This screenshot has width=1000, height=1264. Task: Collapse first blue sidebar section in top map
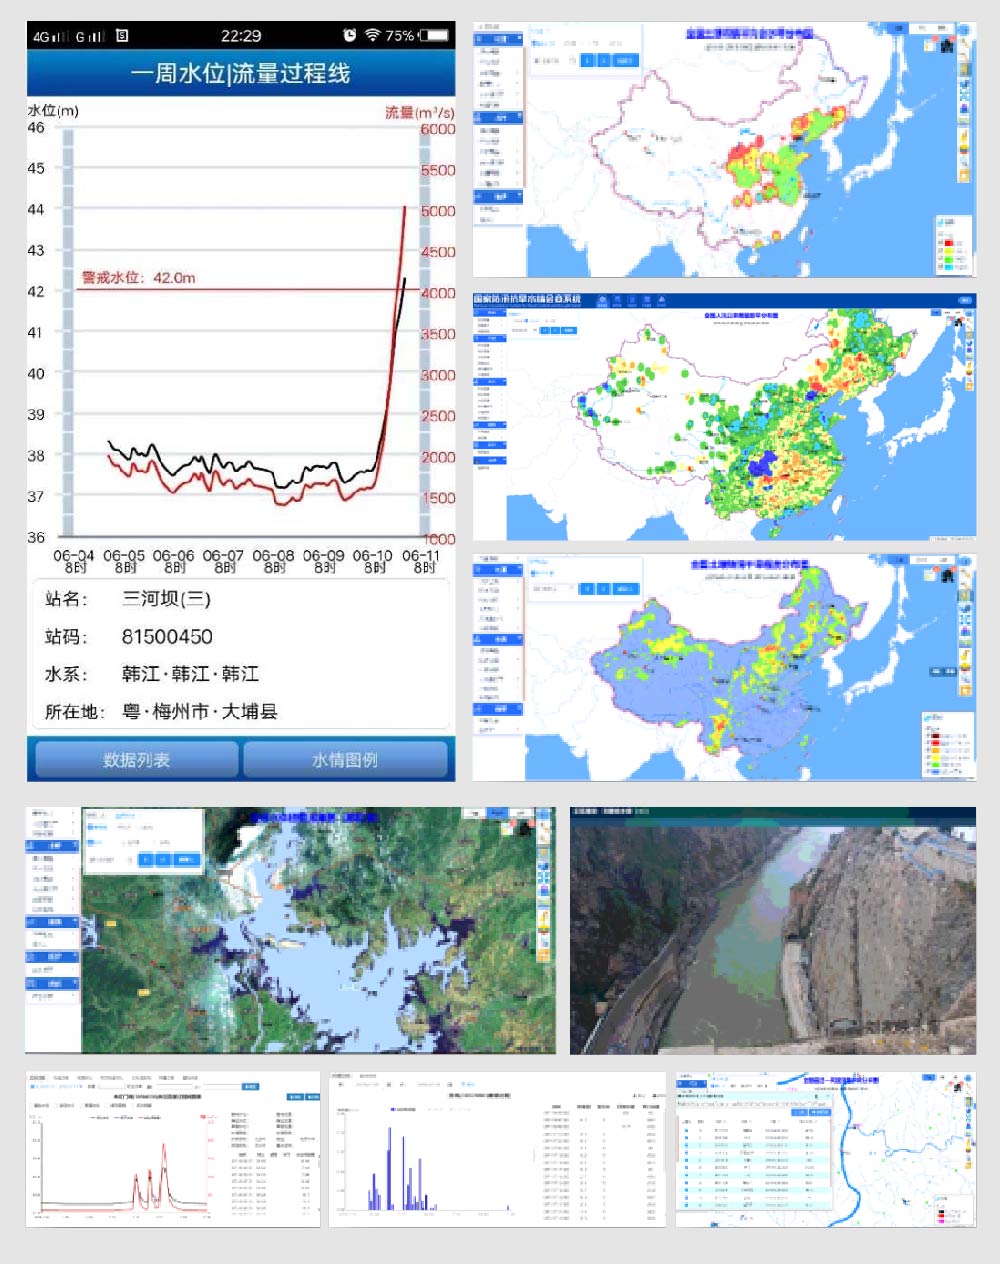tap(498, 39)
